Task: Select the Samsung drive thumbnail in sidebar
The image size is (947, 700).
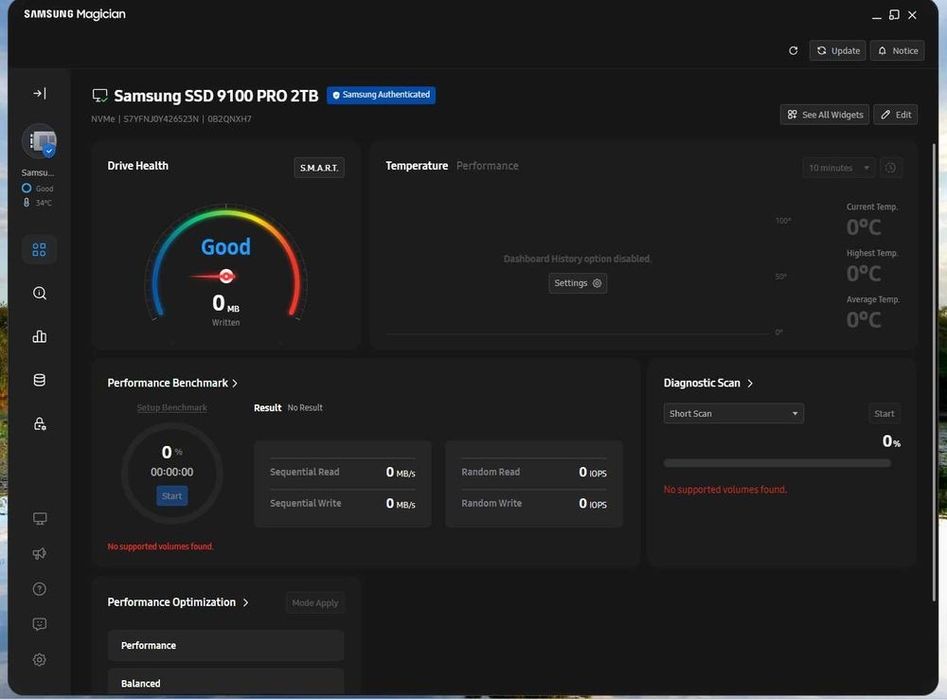Action: [40, 142]
